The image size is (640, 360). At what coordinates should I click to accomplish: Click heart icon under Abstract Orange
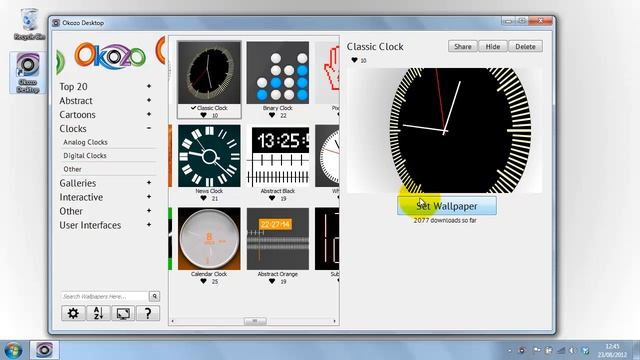tap(272, 281)
